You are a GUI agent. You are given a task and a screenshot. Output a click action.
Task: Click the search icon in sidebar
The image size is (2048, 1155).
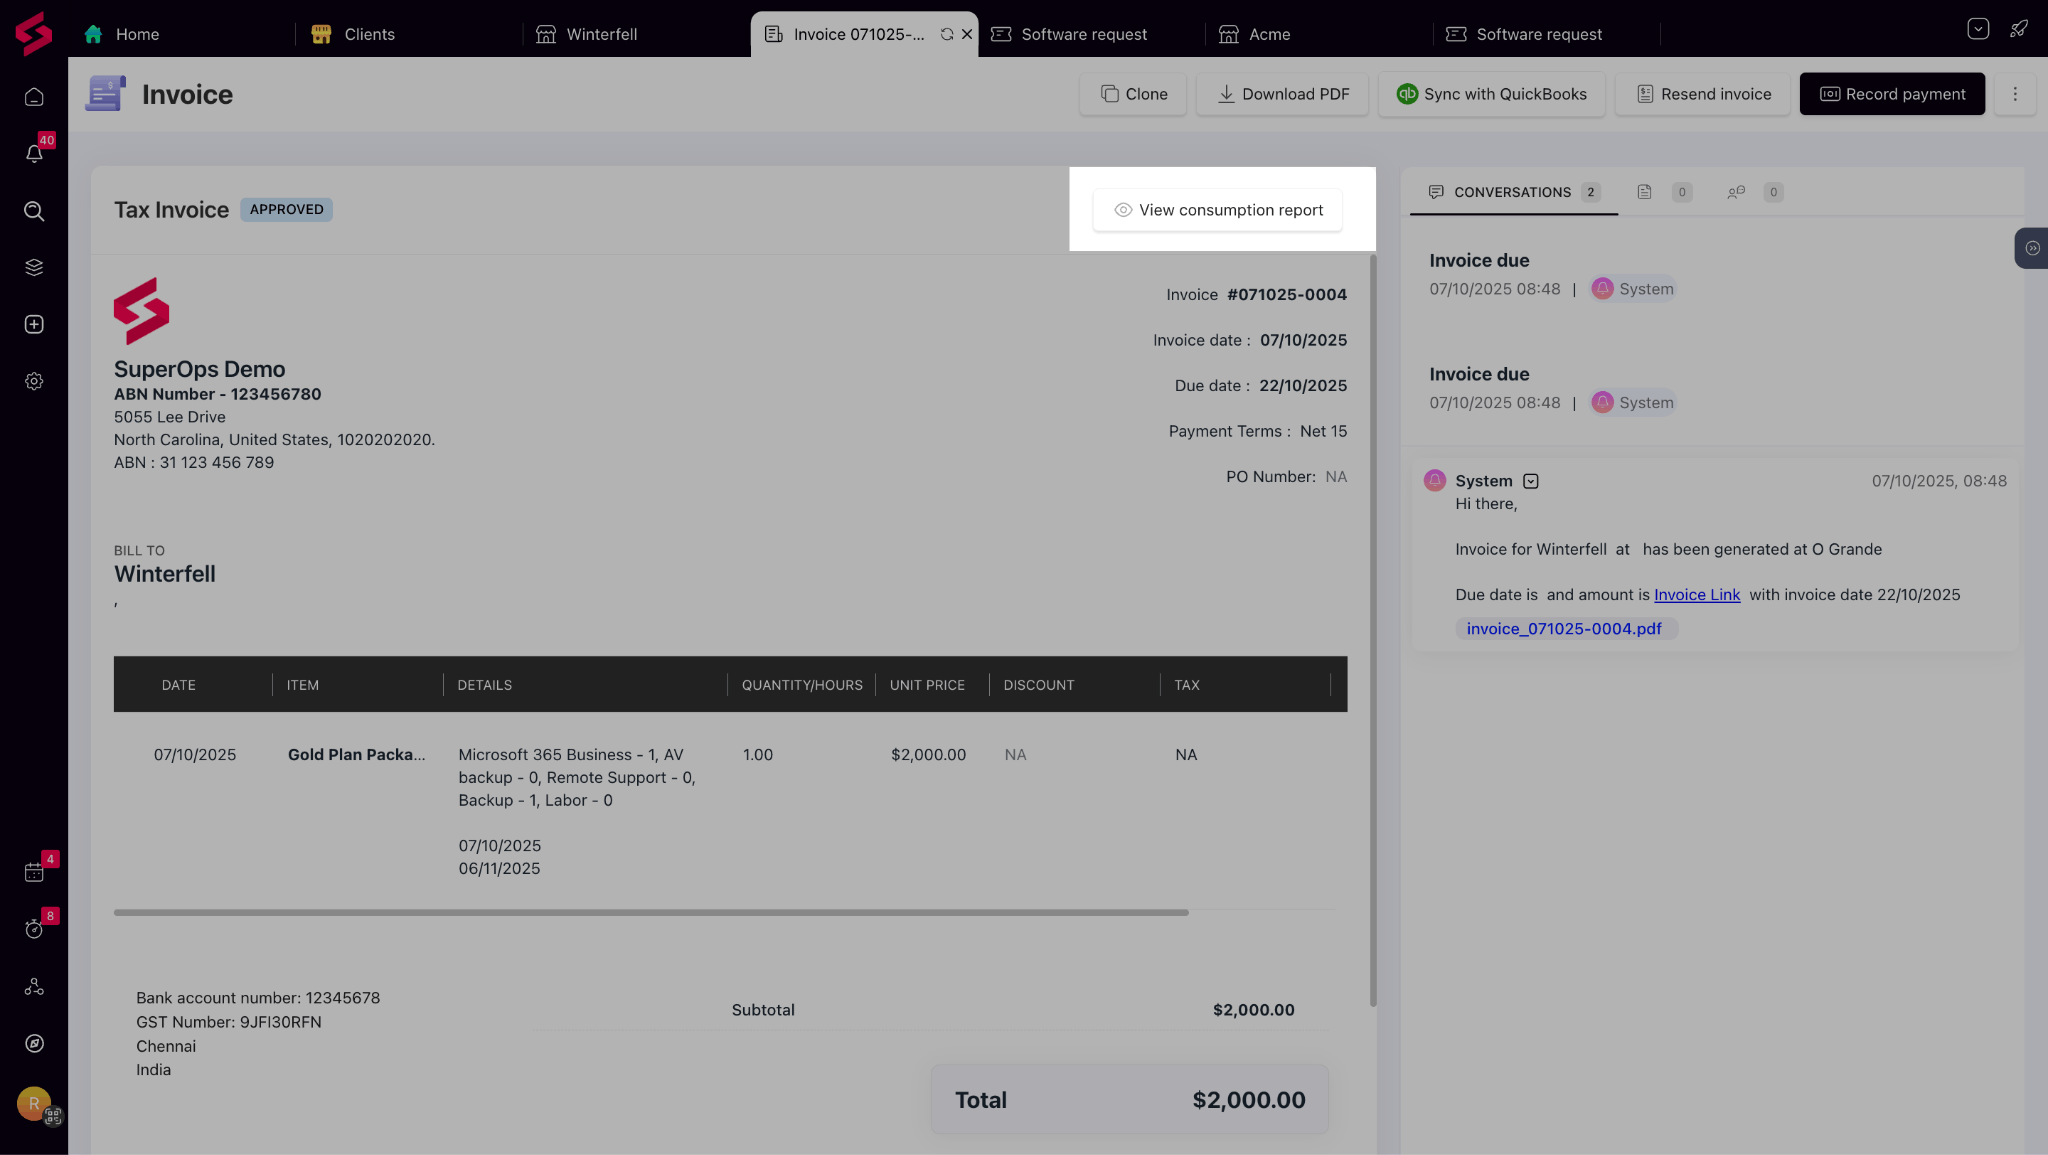[x=34, y=211]
